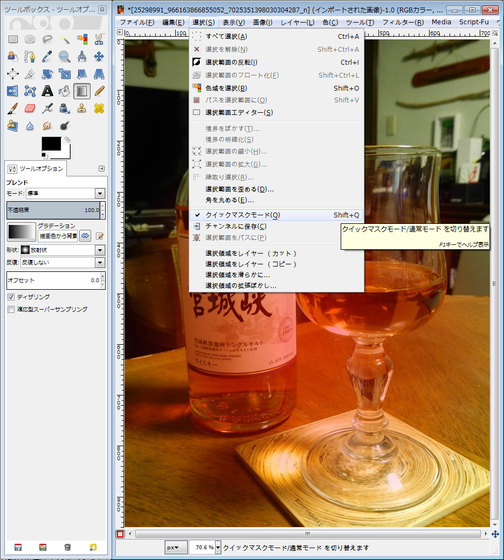Image resolution: width=504 pixels, height=560 pixels.
Task: Click the reverse gradient arrows button
Action: click(85, 236)
